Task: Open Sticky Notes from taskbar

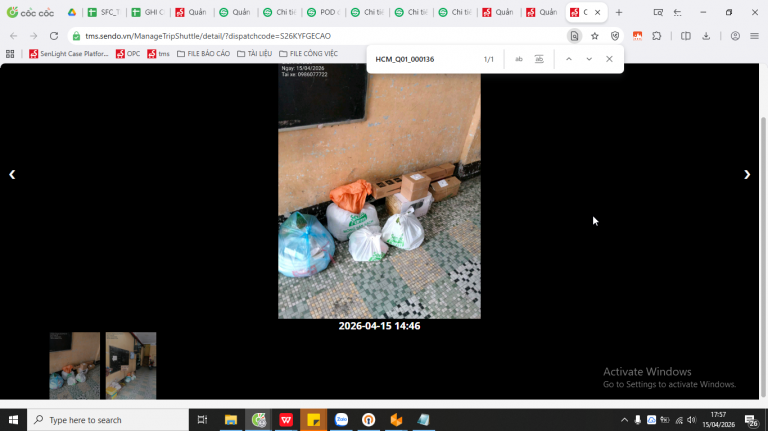Action: (313, 420)
